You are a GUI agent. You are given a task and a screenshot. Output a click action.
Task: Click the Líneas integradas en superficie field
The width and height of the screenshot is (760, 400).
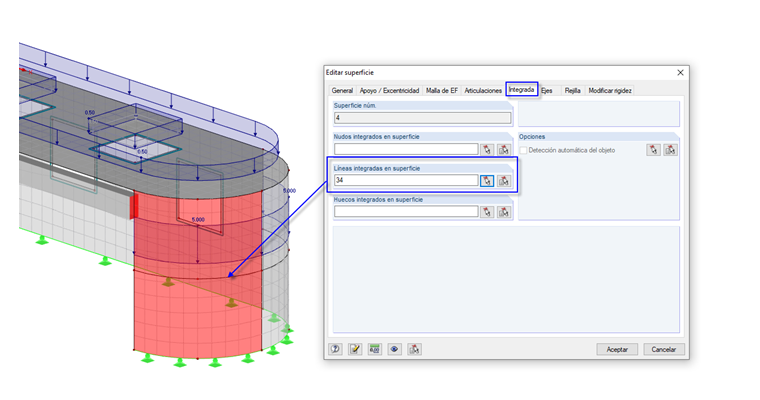pyautogui.click(x=406, y=180)
